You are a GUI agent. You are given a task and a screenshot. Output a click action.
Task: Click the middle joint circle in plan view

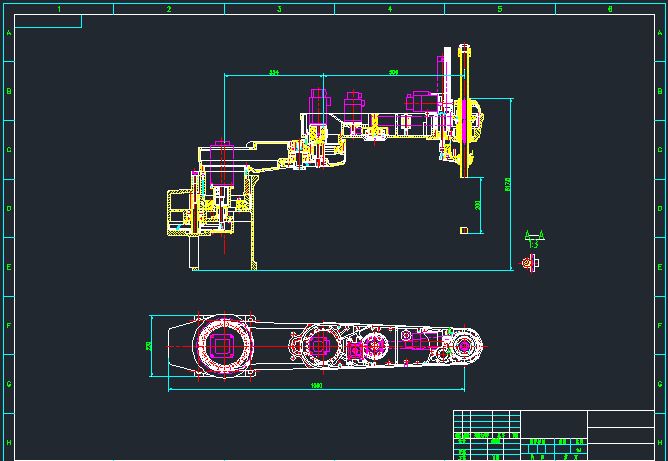321,347
